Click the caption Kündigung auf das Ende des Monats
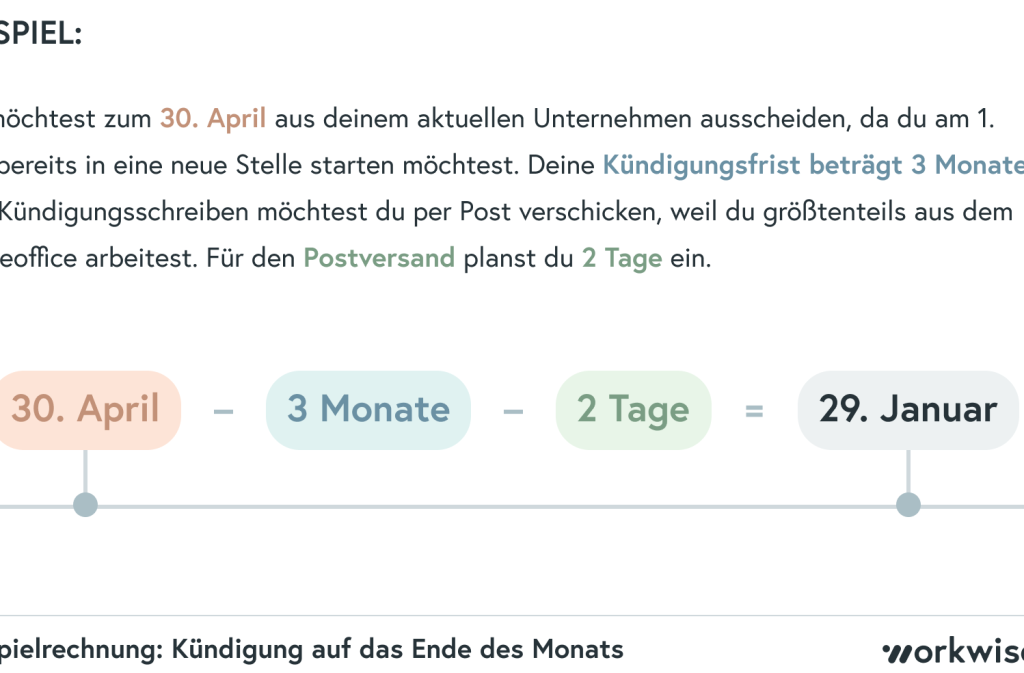The image size is (1024, 673). (x=397, y=649)
